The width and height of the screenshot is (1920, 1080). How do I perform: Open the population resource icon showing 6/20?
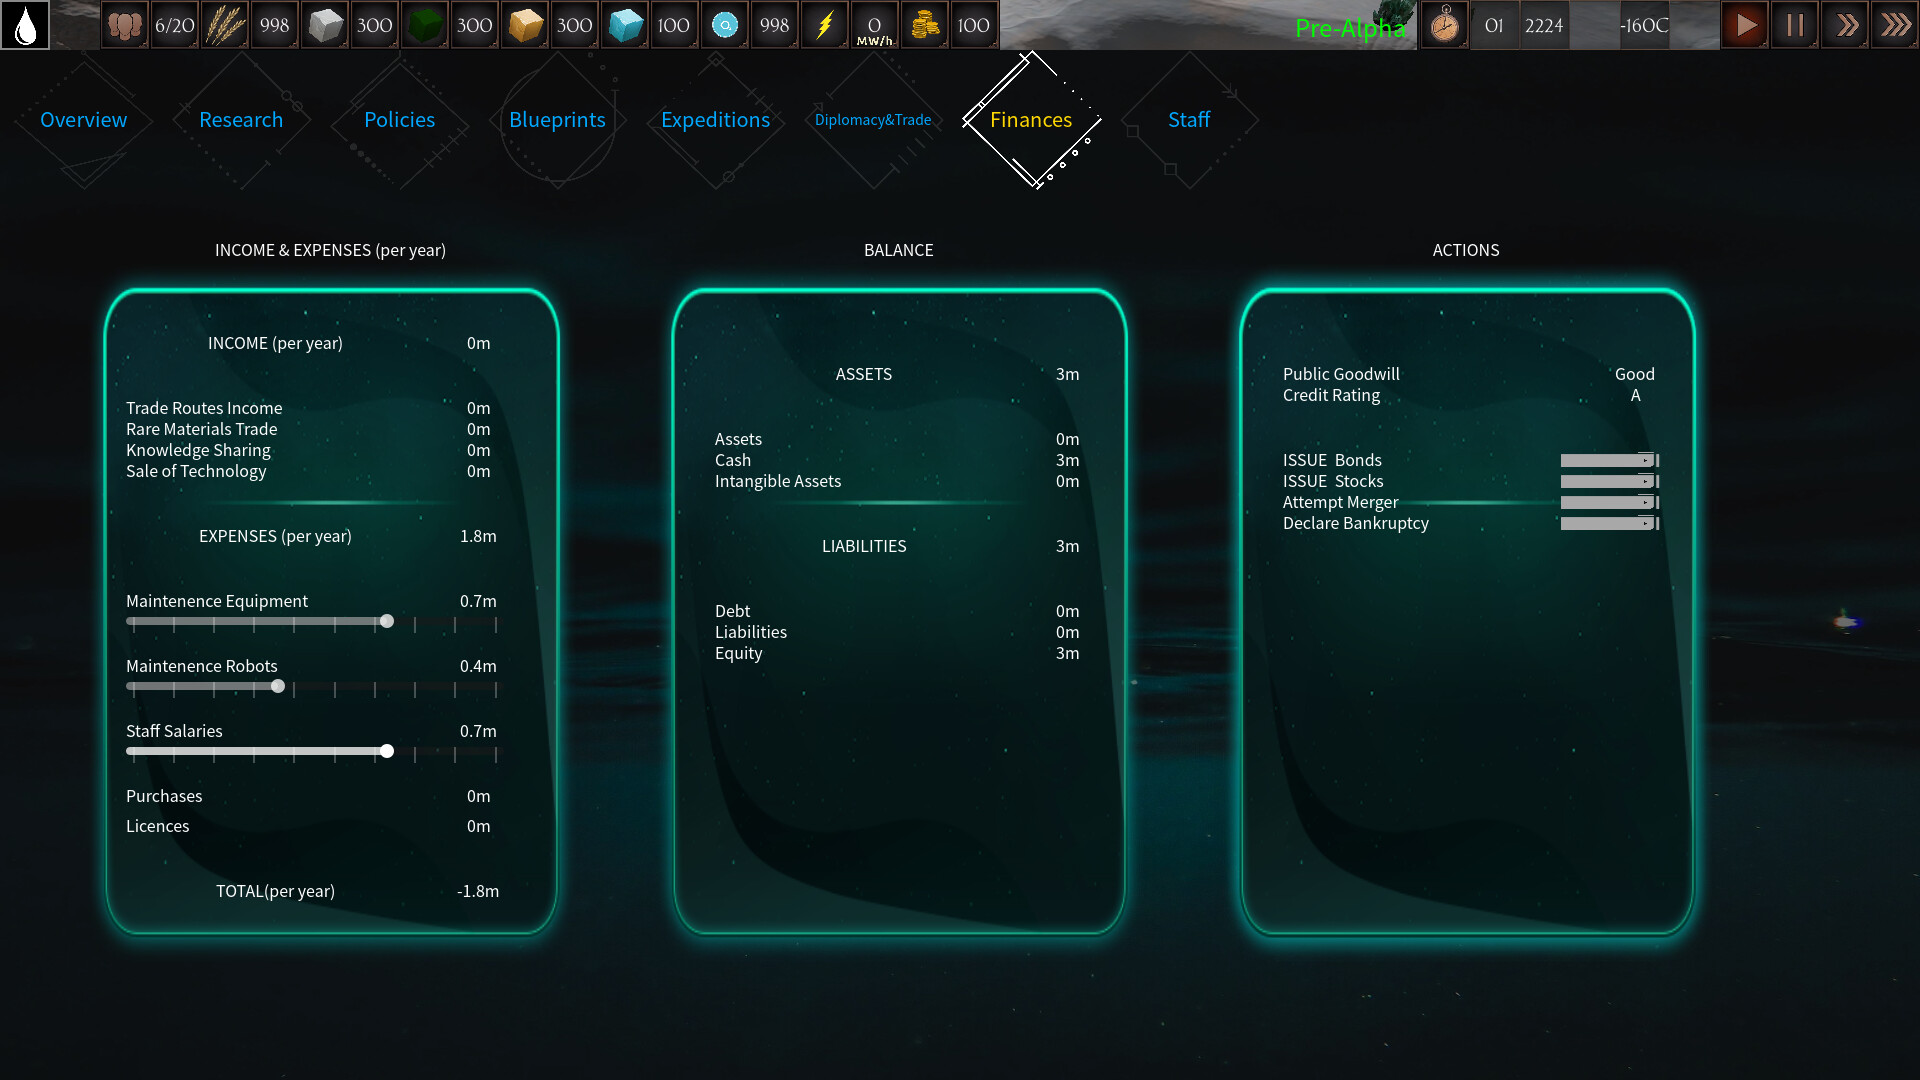[125, 25]
